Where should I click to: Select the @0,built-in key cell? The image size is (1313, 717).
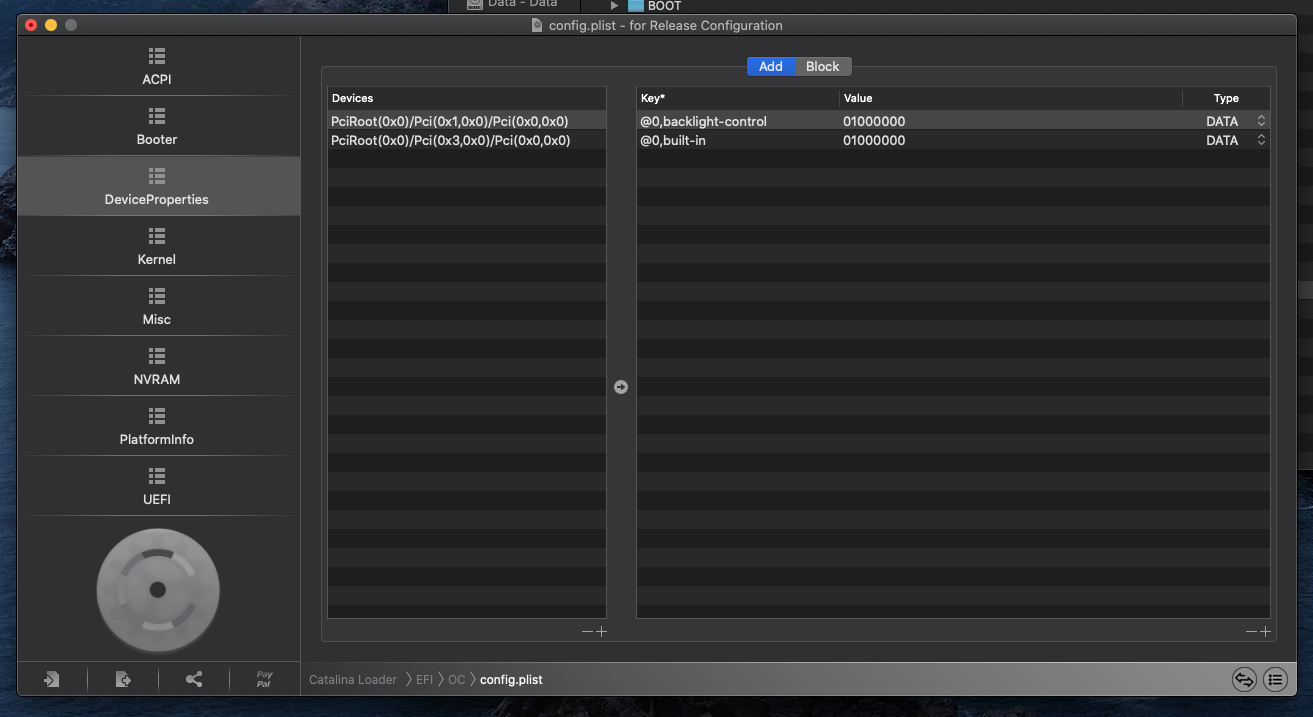click(738, 141)
